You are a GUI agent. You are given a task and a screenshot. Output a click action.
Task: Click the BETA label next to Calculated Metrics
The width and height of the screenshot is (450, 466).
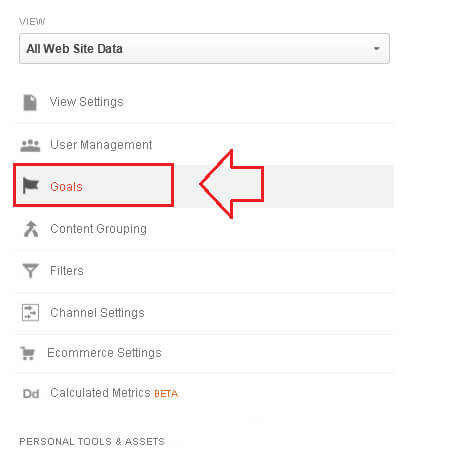166,394
